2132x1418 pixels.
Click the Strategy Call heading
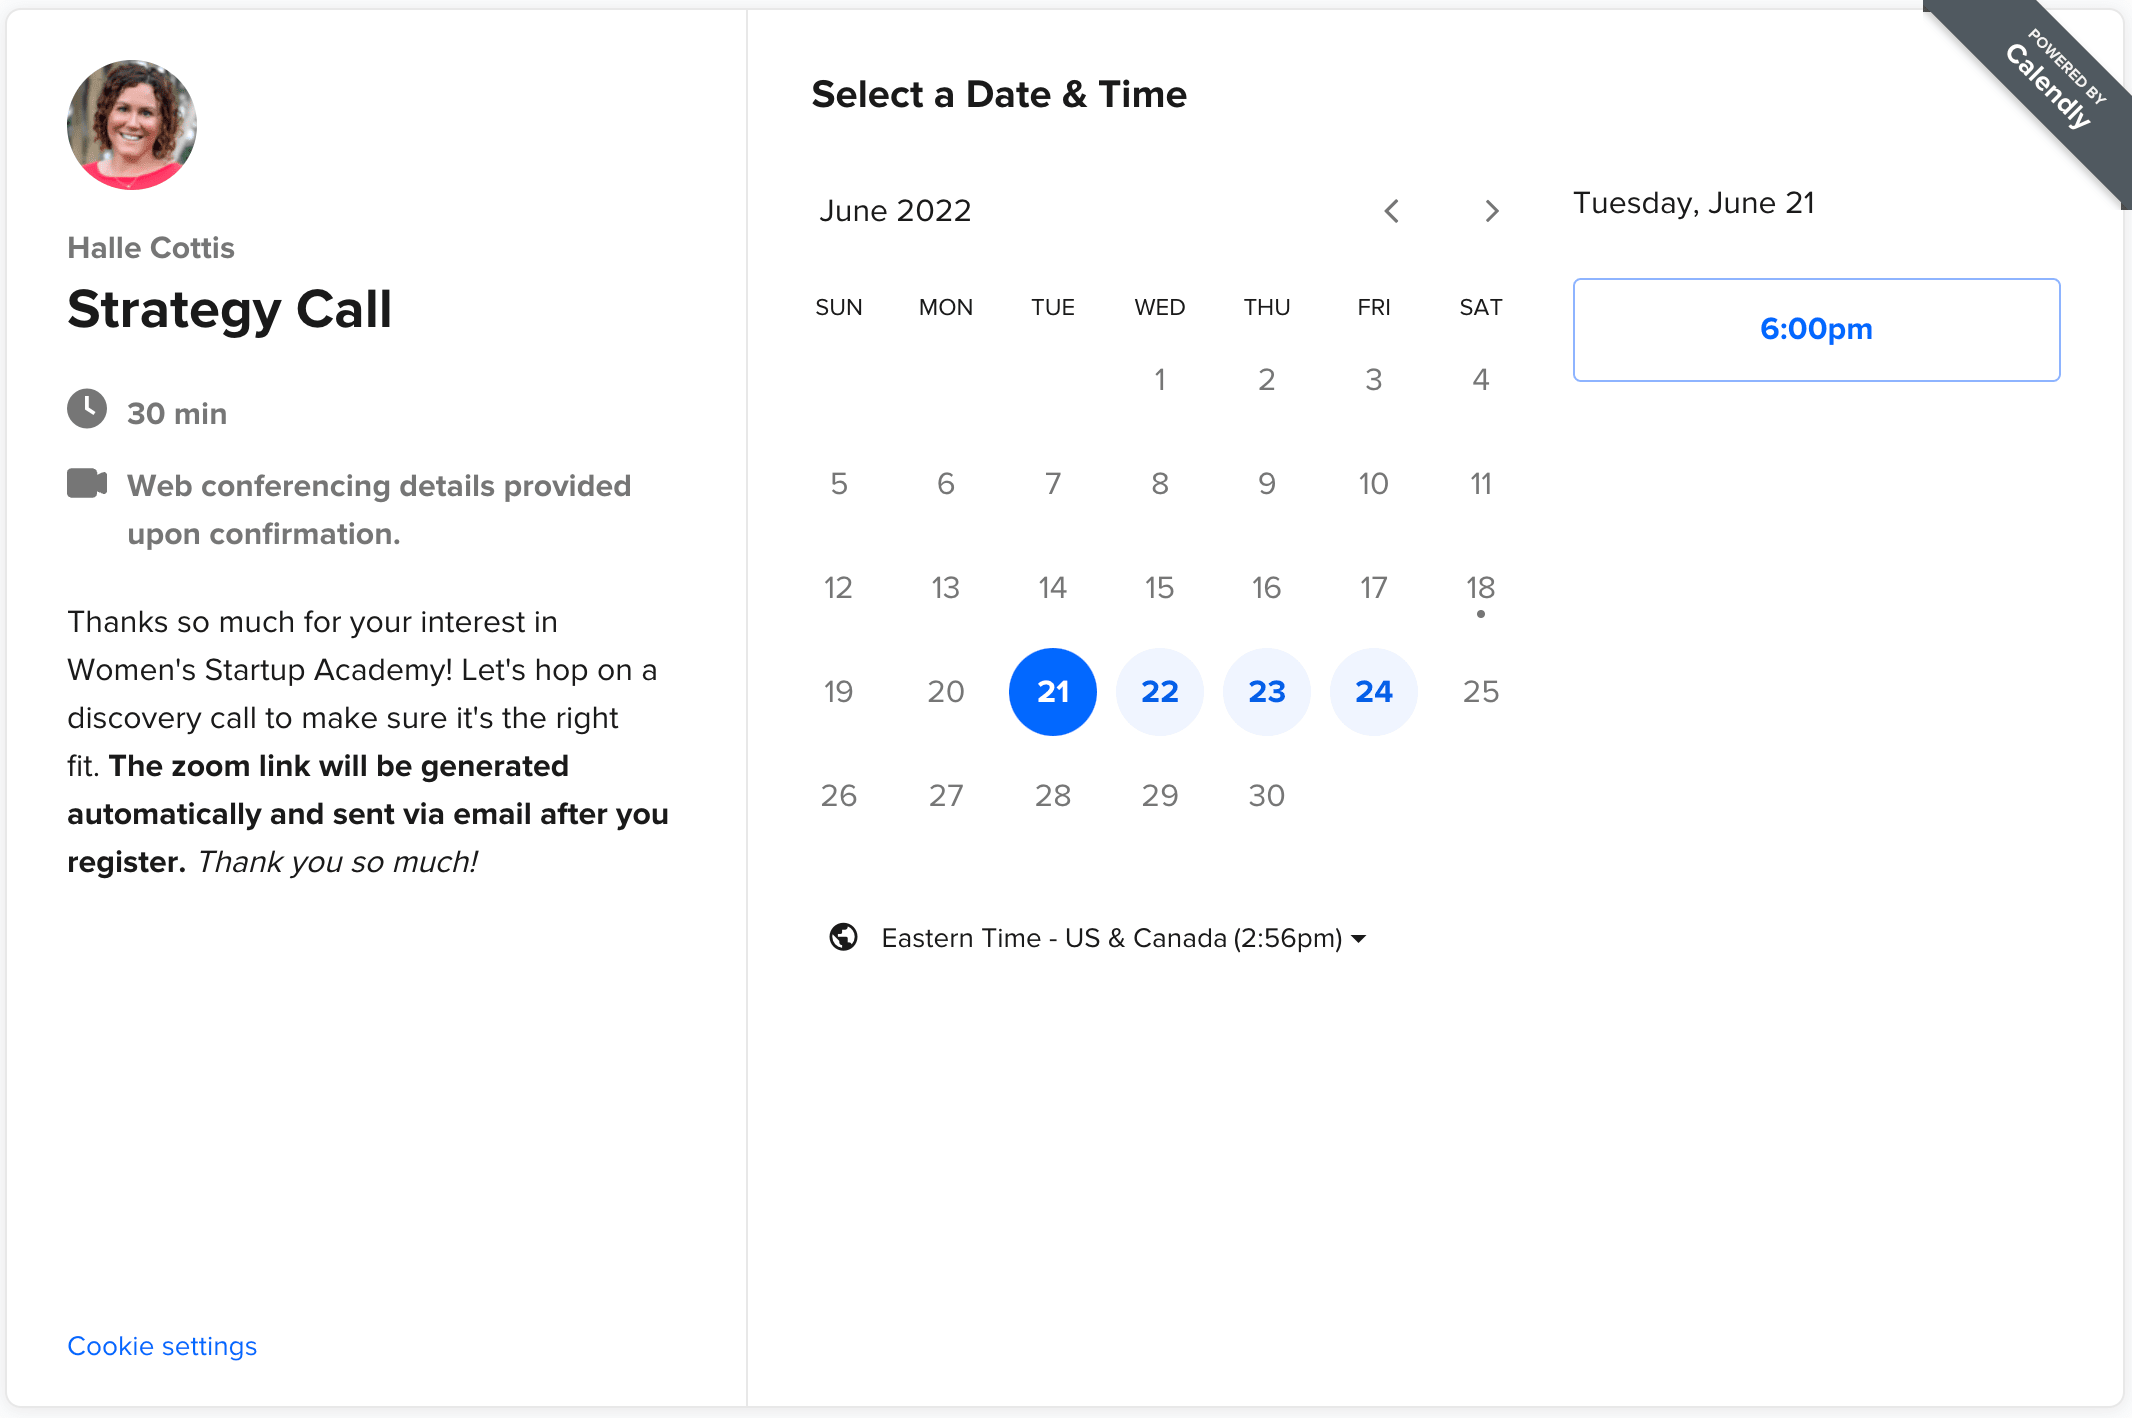point(229,309)
